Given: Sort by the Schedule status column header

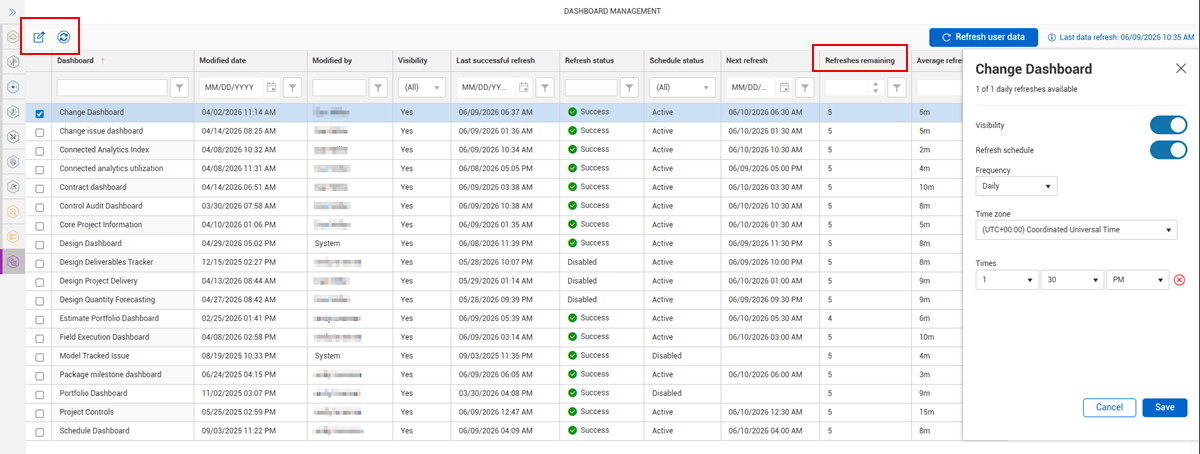Looking at the screenshot, I should point(677,61).
